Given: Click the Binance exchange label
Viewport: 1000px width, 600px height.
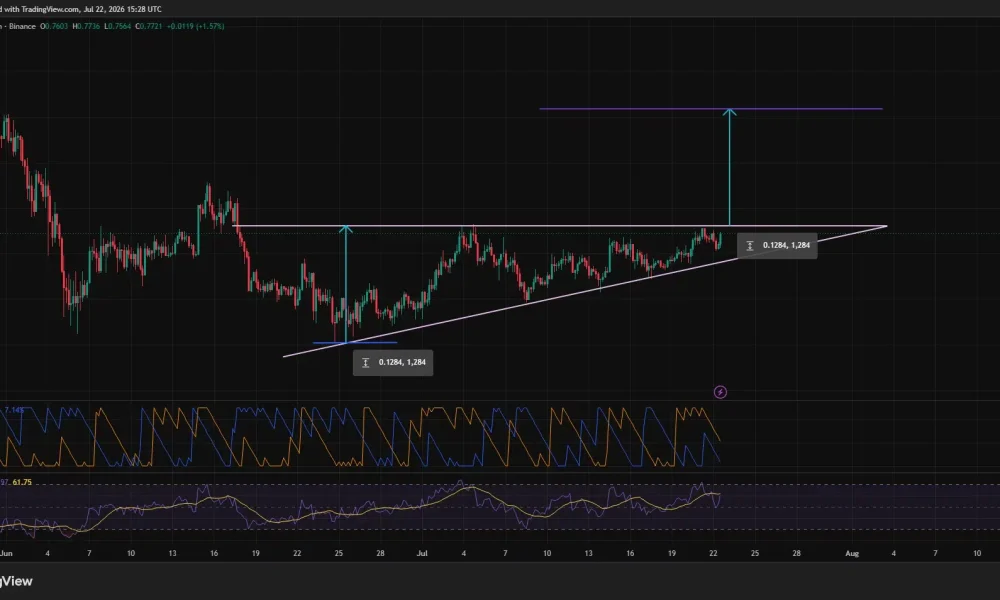Looking at the screenshot, I should (22, 26).
